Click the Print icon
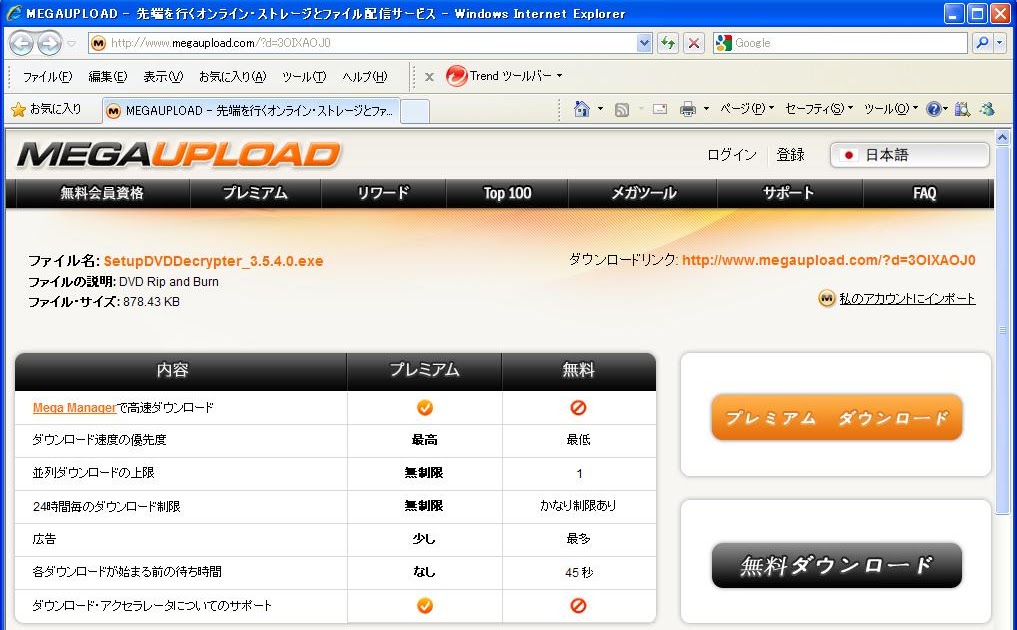 pos(688,109)
